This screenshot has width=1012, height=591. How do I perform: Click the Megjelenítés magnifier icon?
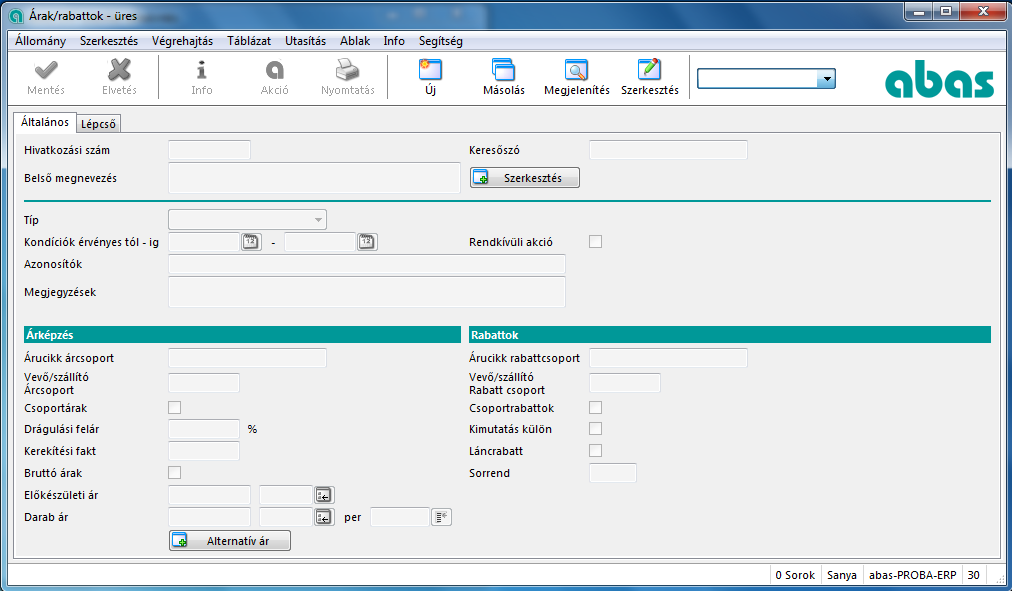(x=576, y=70)
